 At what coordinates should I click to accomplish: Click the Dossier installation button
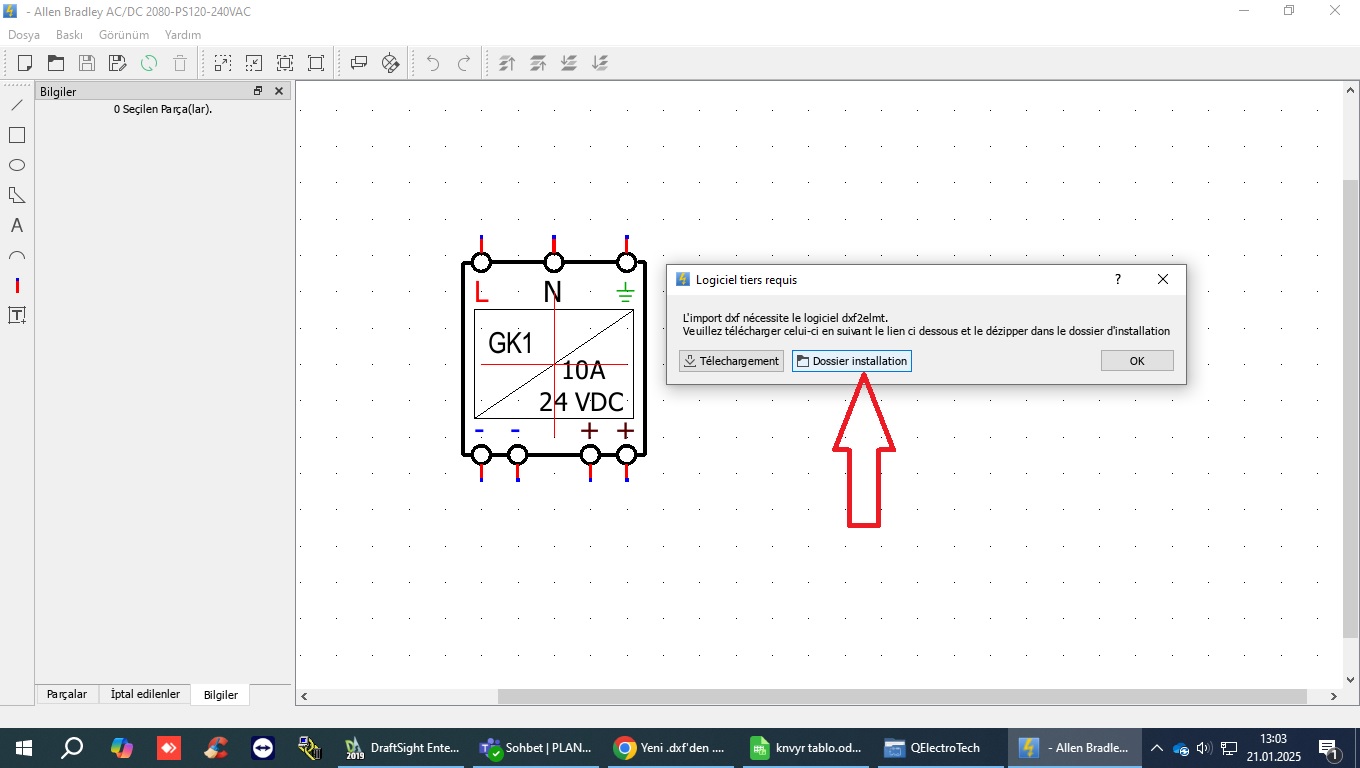[851, 361]
